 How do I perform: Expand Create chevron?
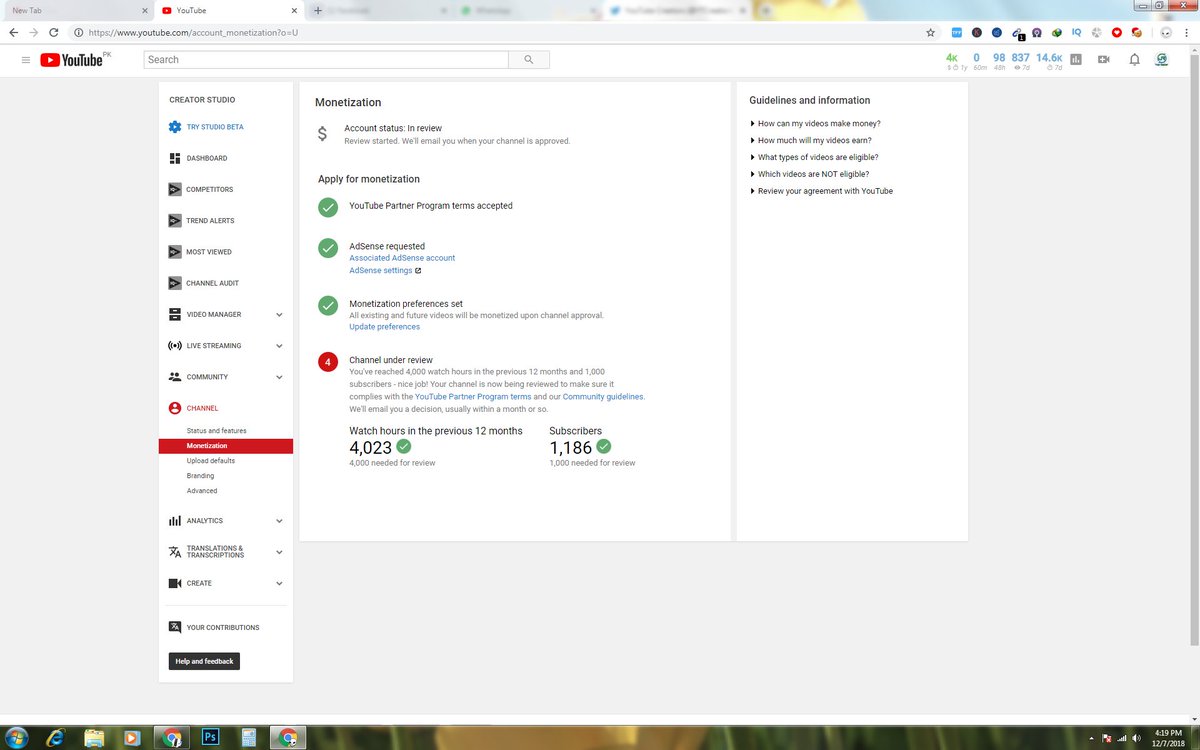(279, 583)
